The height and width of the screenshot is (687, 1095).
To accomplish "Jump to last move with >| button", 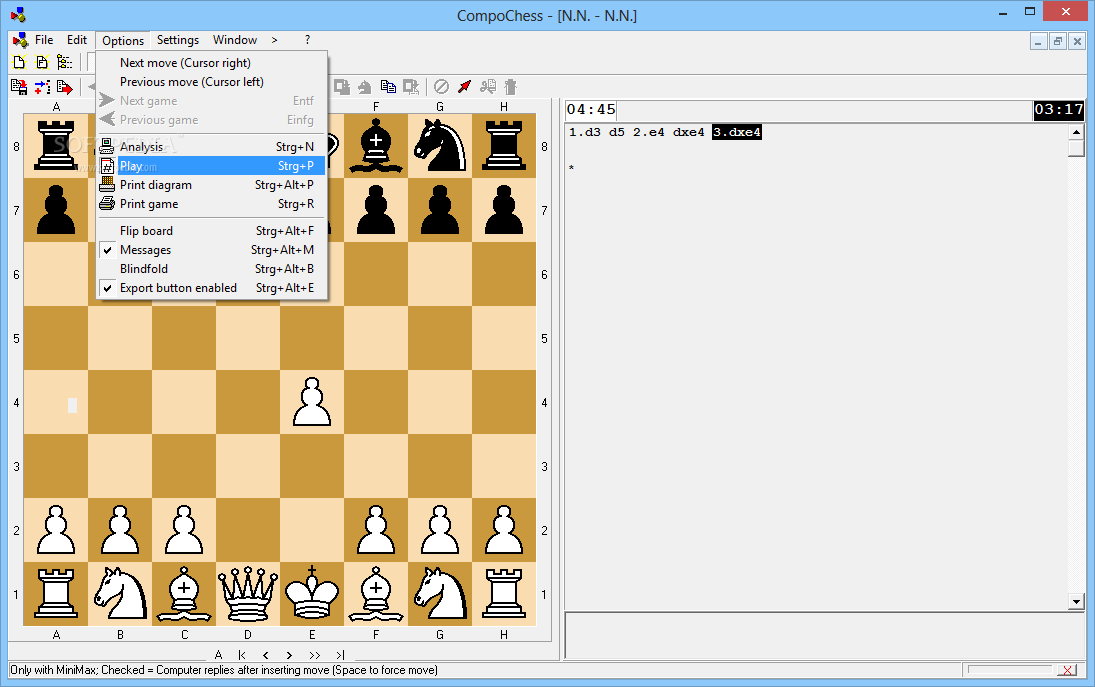I will pyautogui.click(x=340, y=655).
